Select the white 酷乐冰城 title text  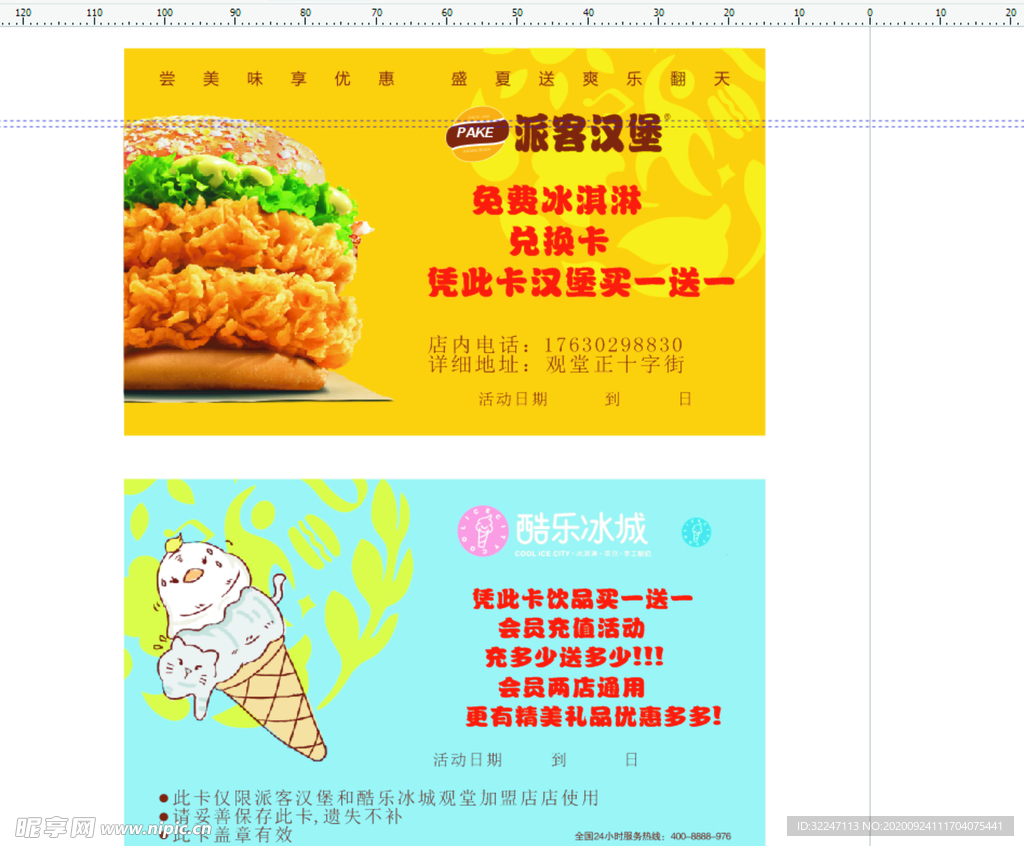[x=581, y=529]
